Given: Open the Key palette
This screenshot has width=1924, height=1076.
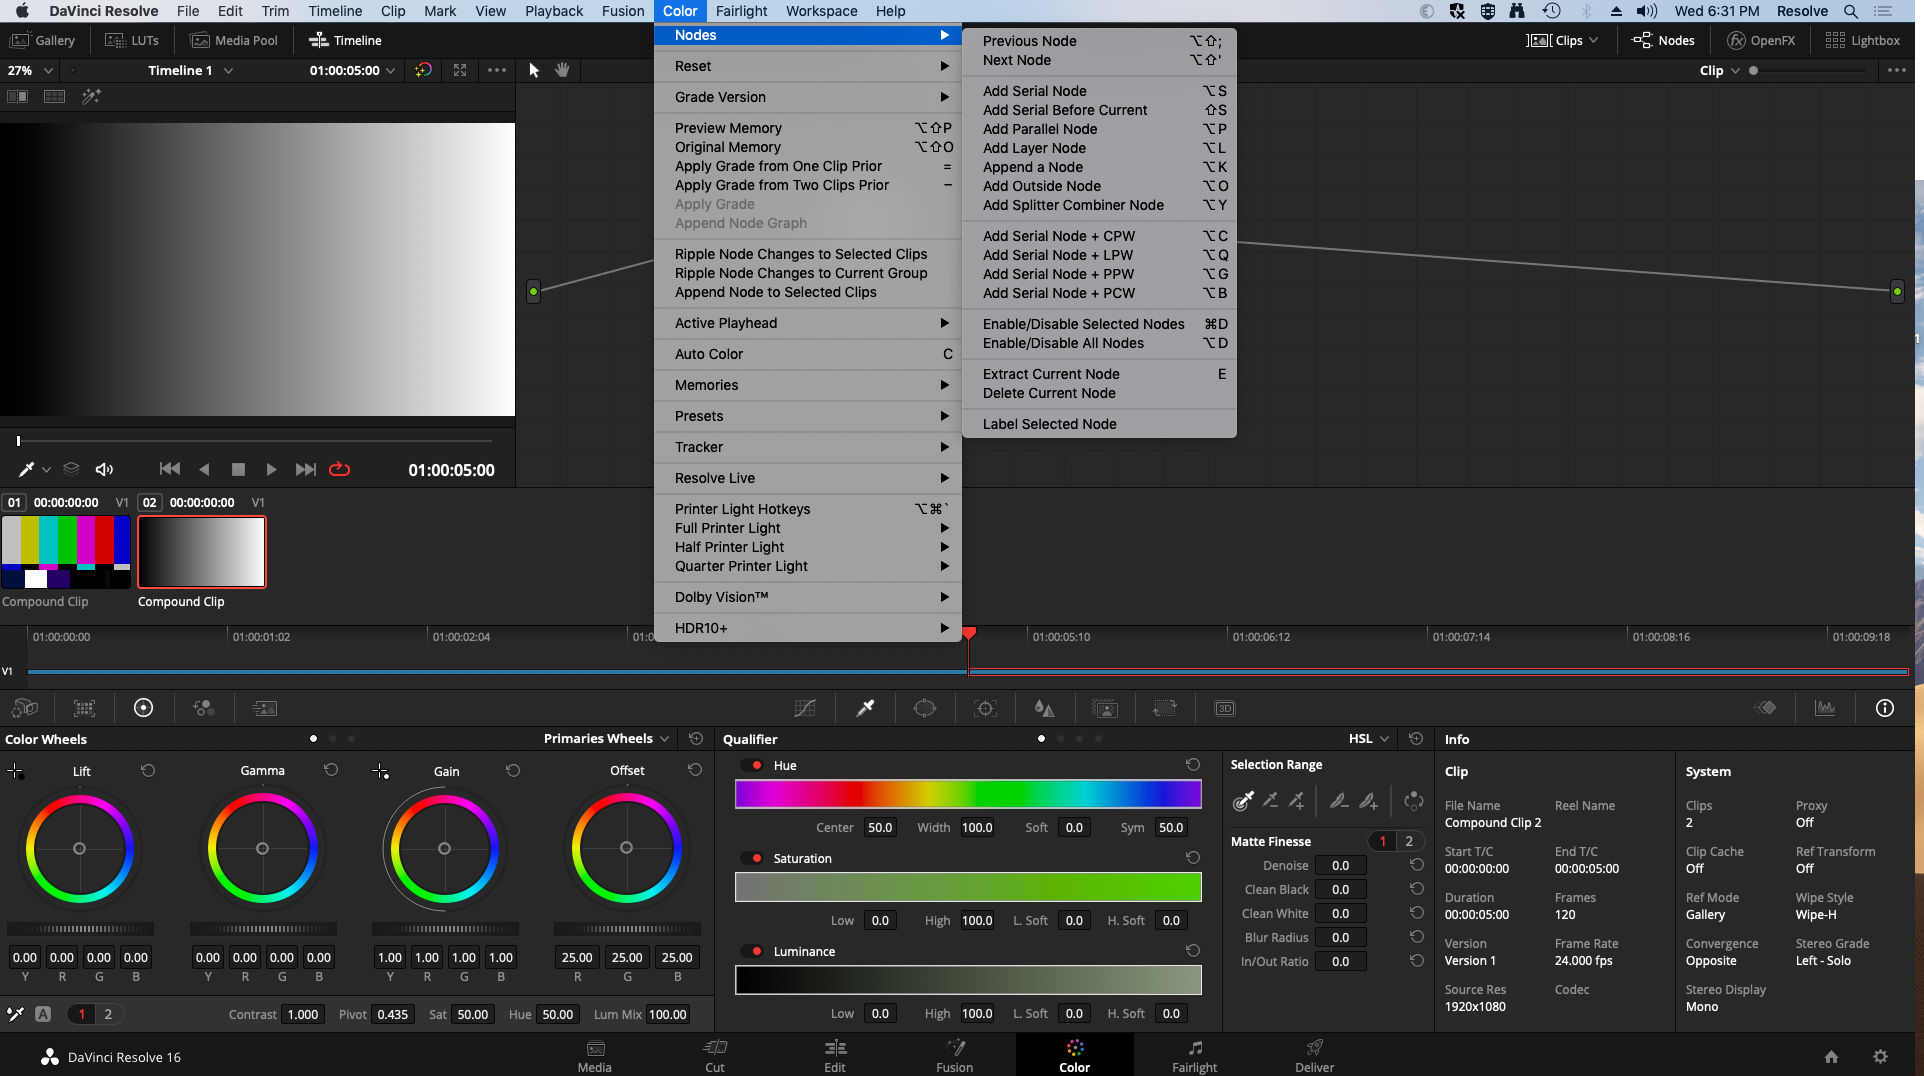Looking at the screenshot, I should pos(1105,708).
